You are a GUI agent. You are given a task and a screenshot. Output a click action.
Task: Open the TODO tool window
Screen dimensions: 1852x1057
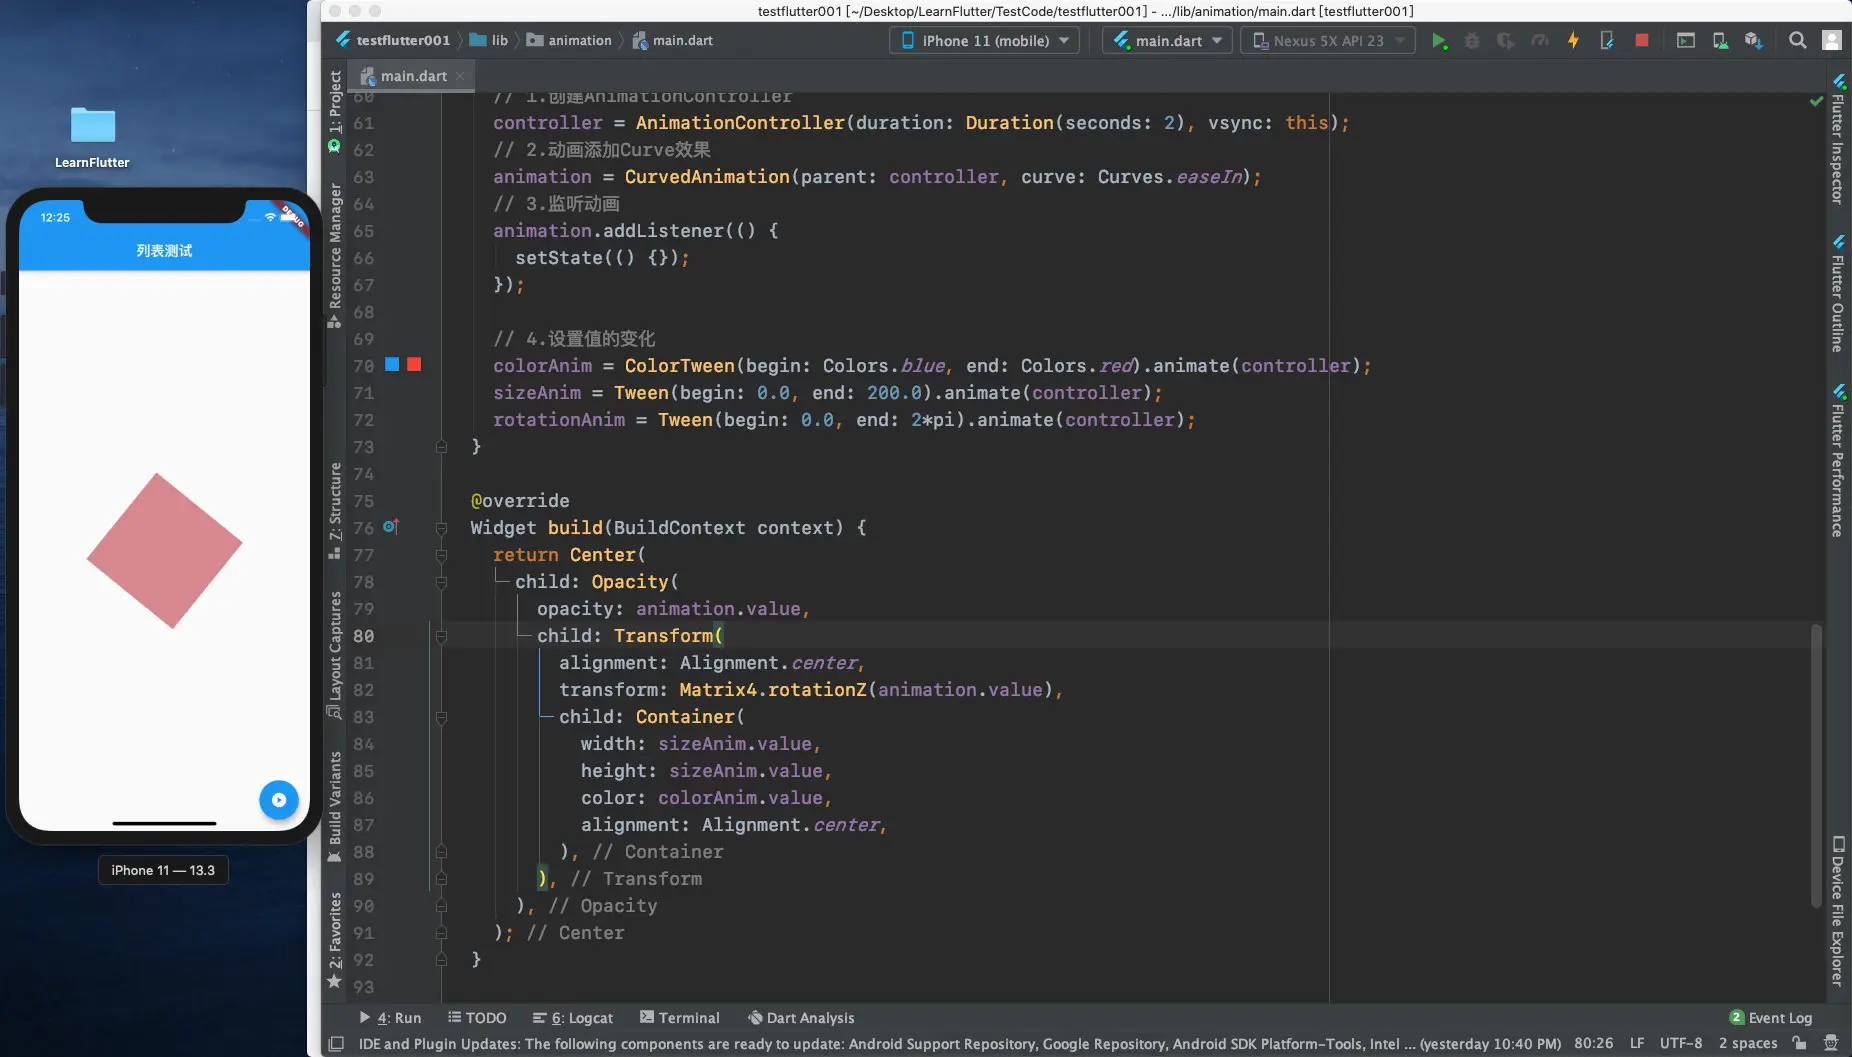[x=477, y=1018]
